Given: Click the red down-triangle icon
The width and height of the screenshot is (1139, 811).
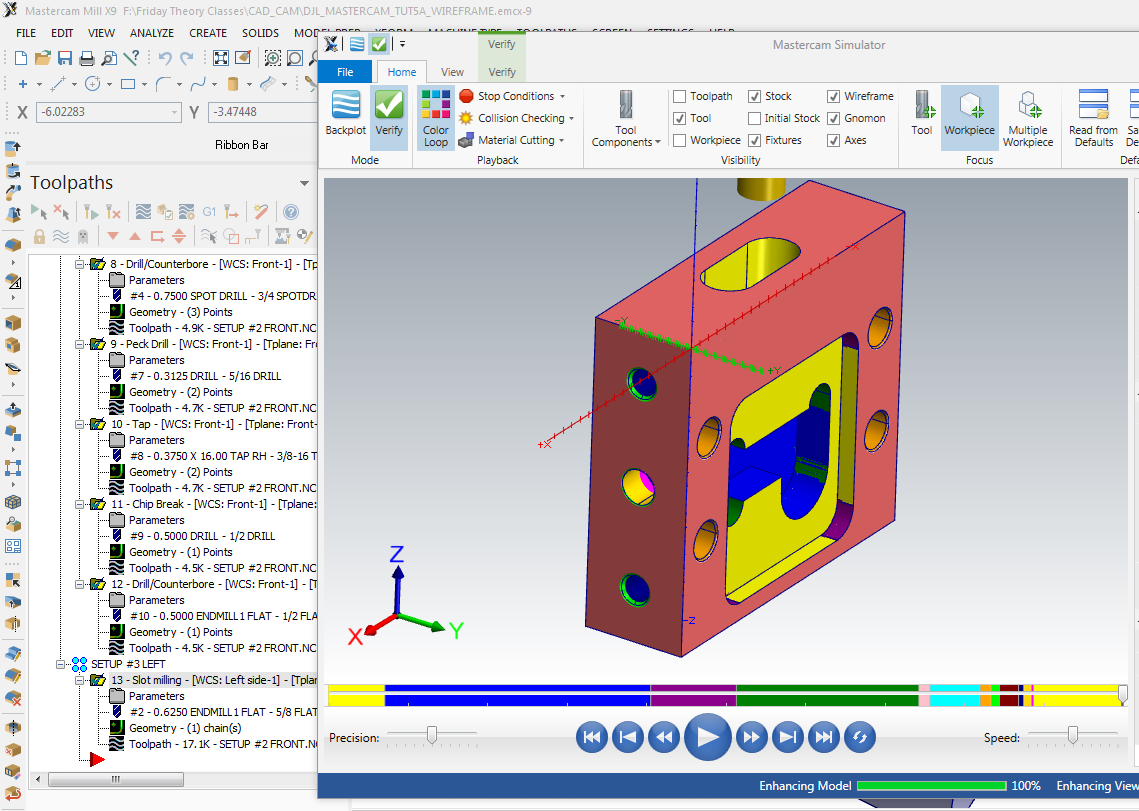Looking at the screenshot, I should (x=113, y=236).
